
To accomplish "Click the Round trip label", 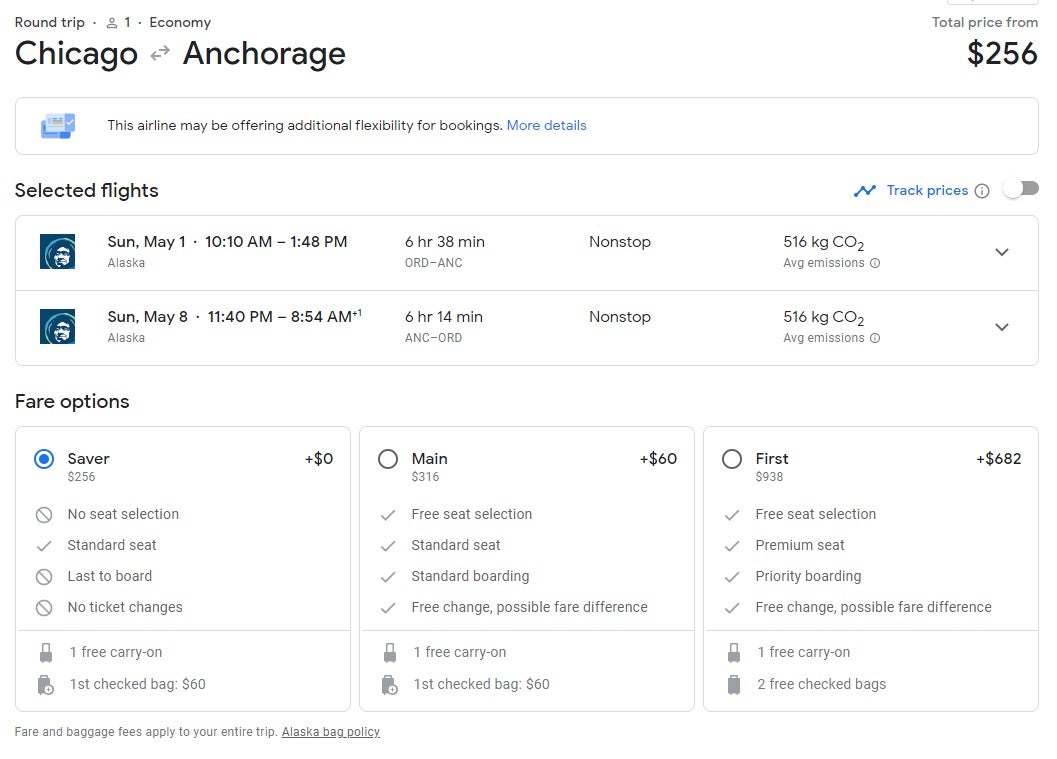I will click(x=50, y=22).
